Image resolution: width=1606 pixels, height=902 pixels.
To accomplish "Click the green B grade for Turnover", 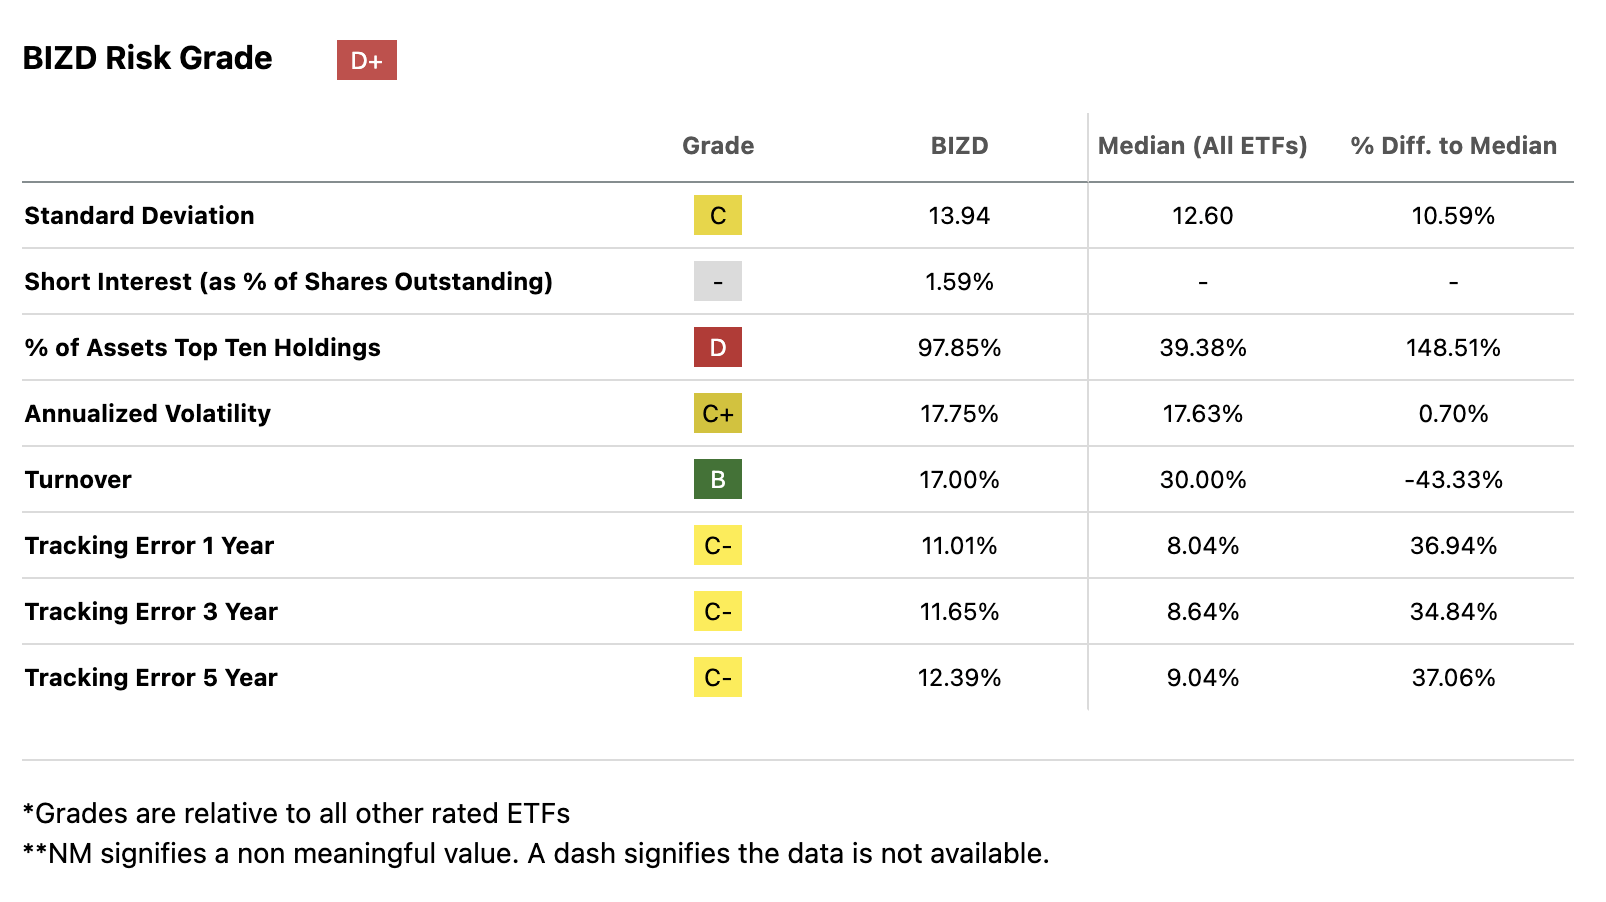I will (x=717, y=479).
